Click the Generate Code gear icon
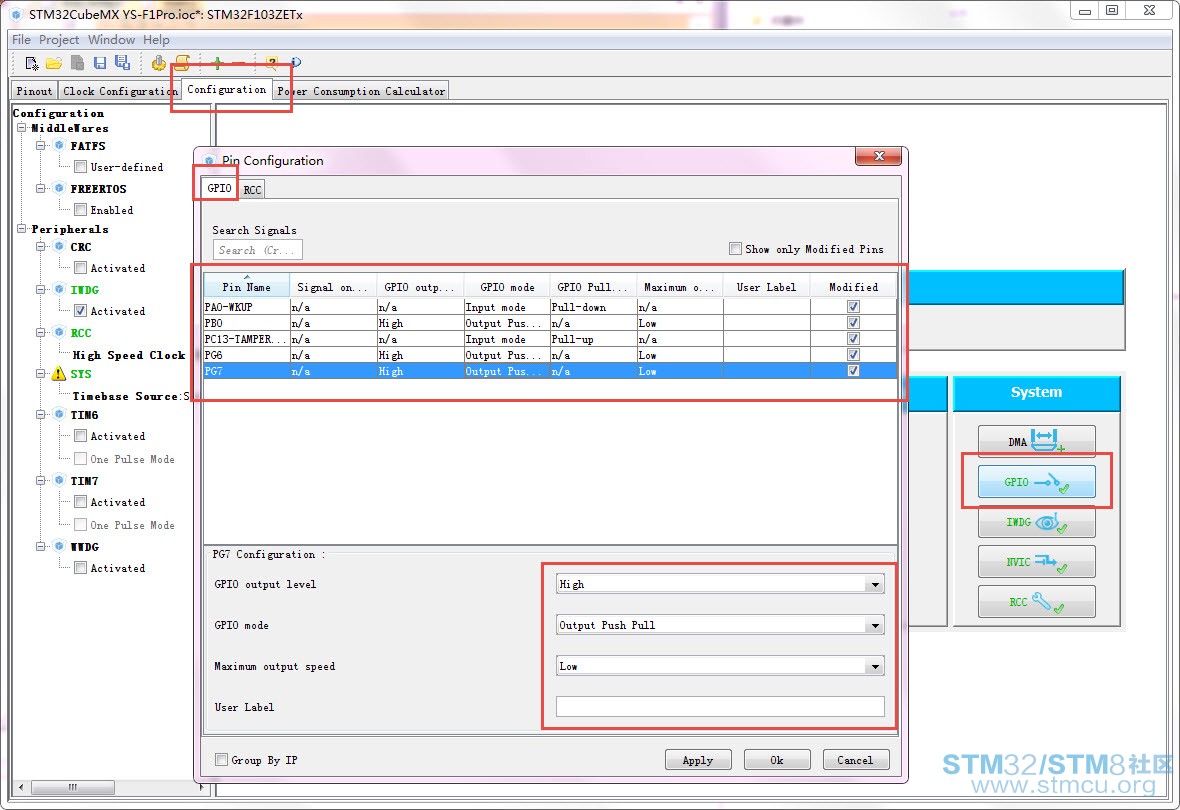This screenshot has height=810, width=1180. pos(158,63)
